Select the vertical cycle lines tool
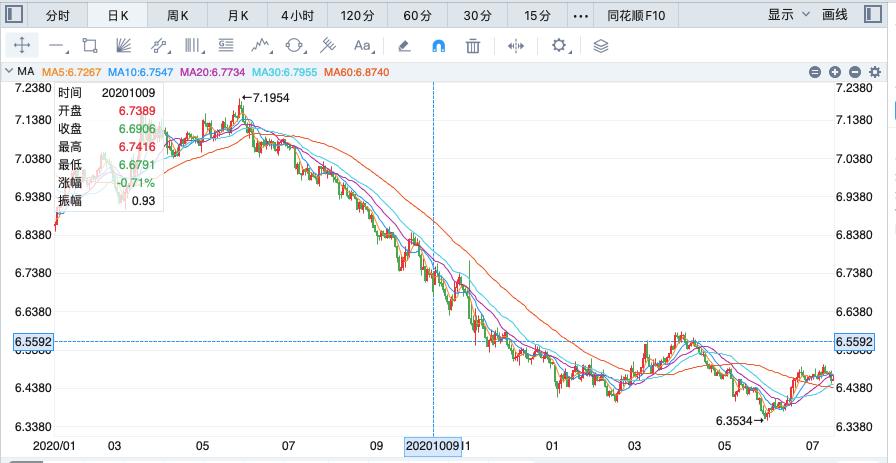This screenshot has width=896, height=463. click(x=193, y=45)
